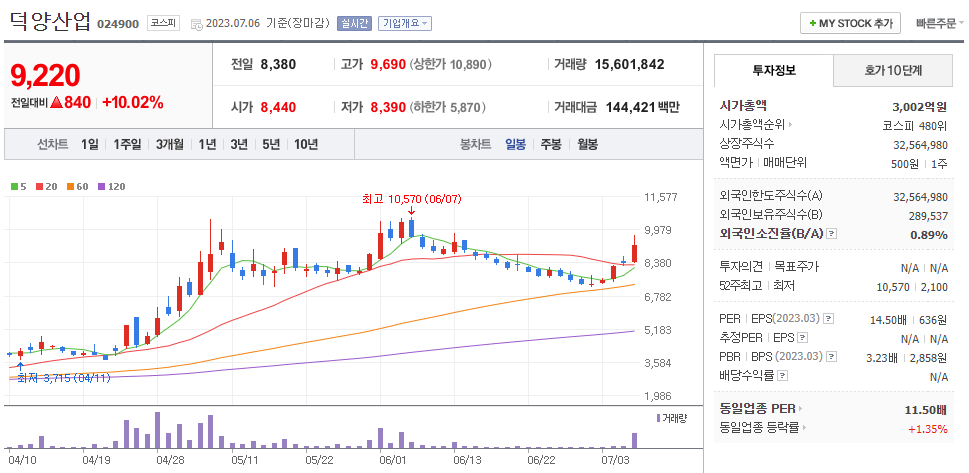Screen dimensions: 969x473
Task: Select the 5년 line chart period
Action: (x=271, y=145)
